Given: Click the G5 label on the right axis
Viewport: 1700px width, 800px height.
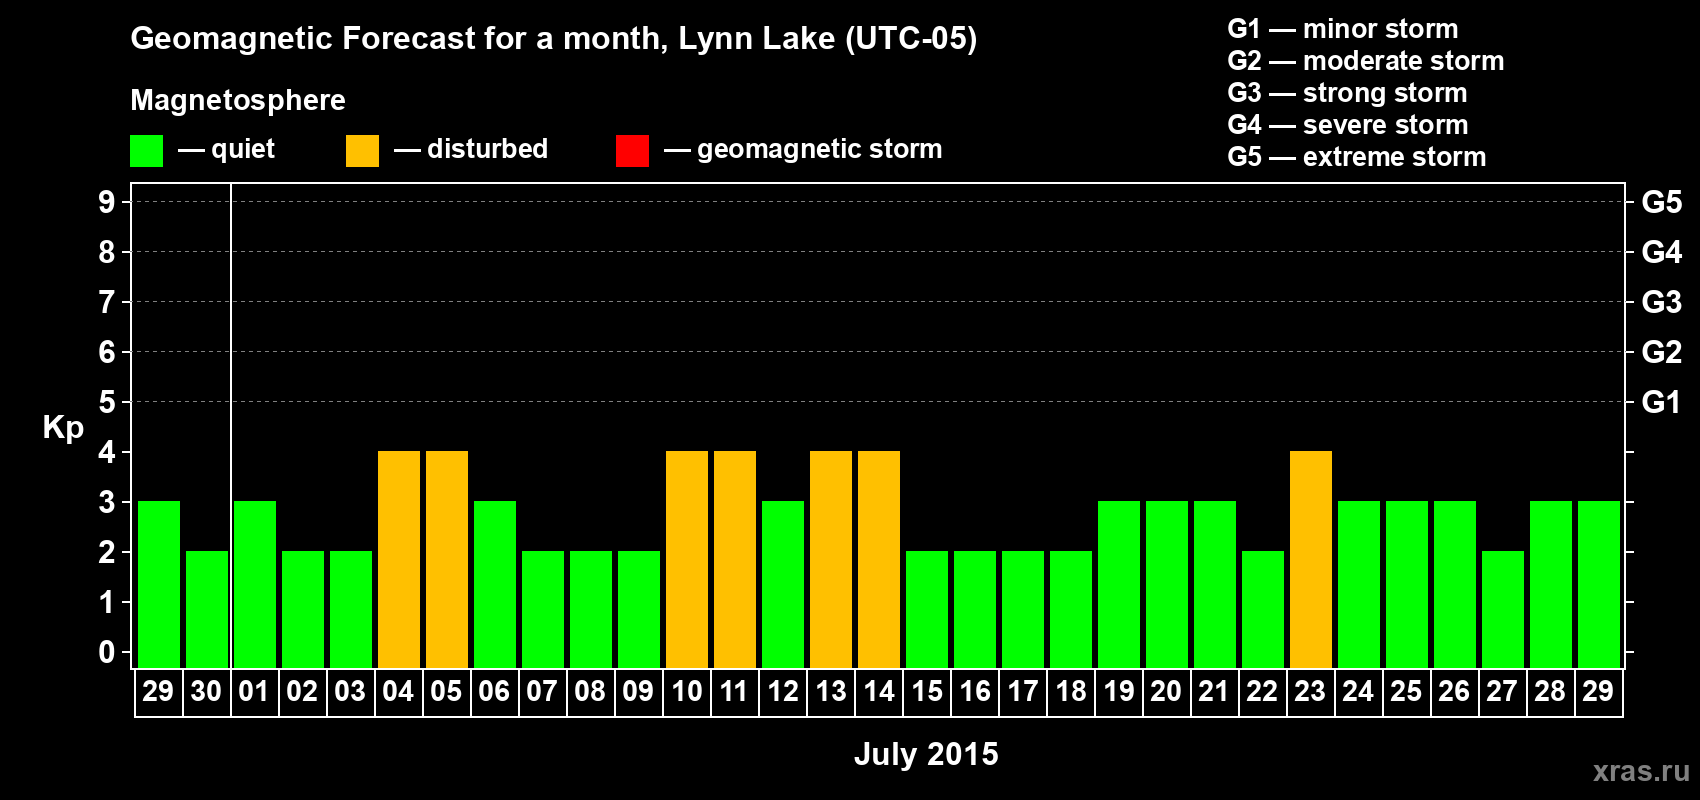Looking at the screenshot, I should coord(1662,202).
